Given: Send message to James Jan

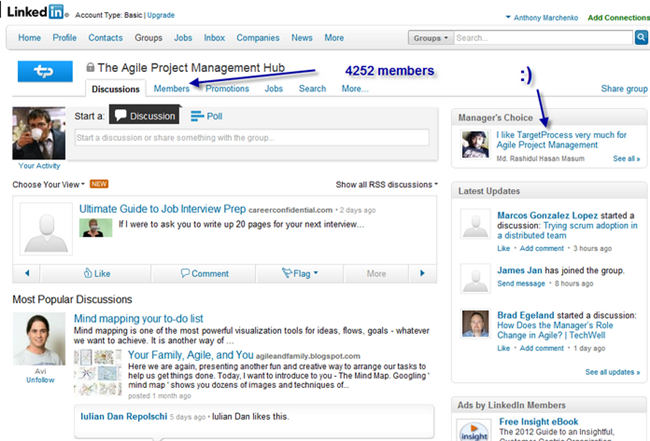Looking at the screenshot, I should pos(521,284).
